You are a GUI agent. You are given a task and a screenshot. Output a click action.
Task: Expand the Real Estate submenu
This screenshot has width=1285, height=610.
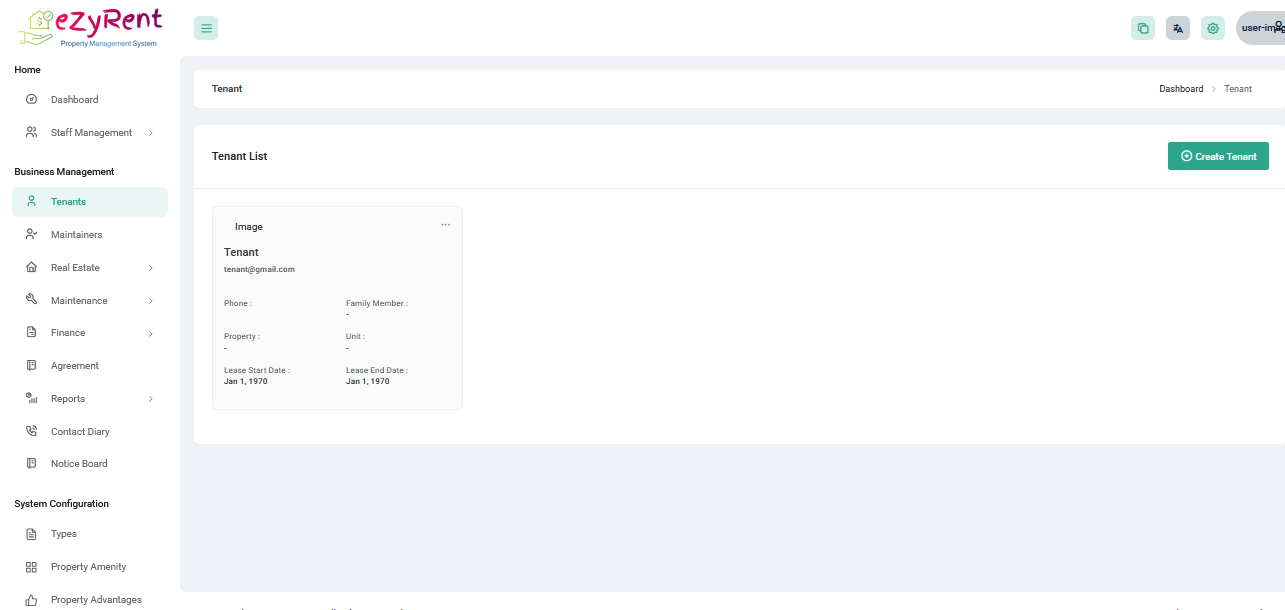pyautogui.click(x=150, y=268)
